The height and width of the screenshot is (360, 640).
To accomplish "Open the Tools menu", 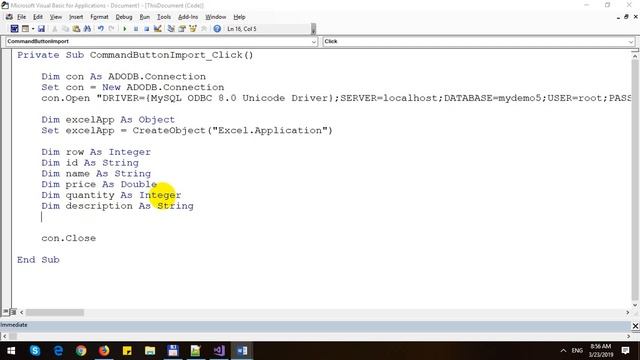I will click(x=164, y=17).
